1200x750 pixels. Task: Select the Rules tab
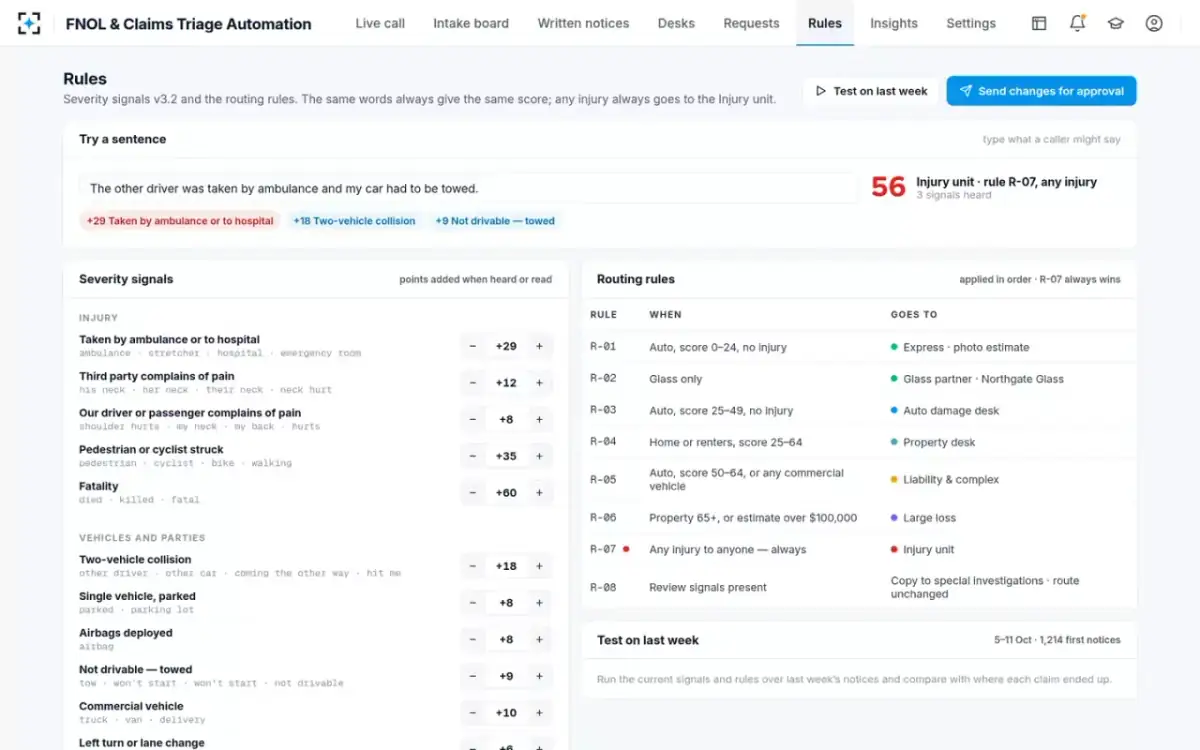(825, 23)
